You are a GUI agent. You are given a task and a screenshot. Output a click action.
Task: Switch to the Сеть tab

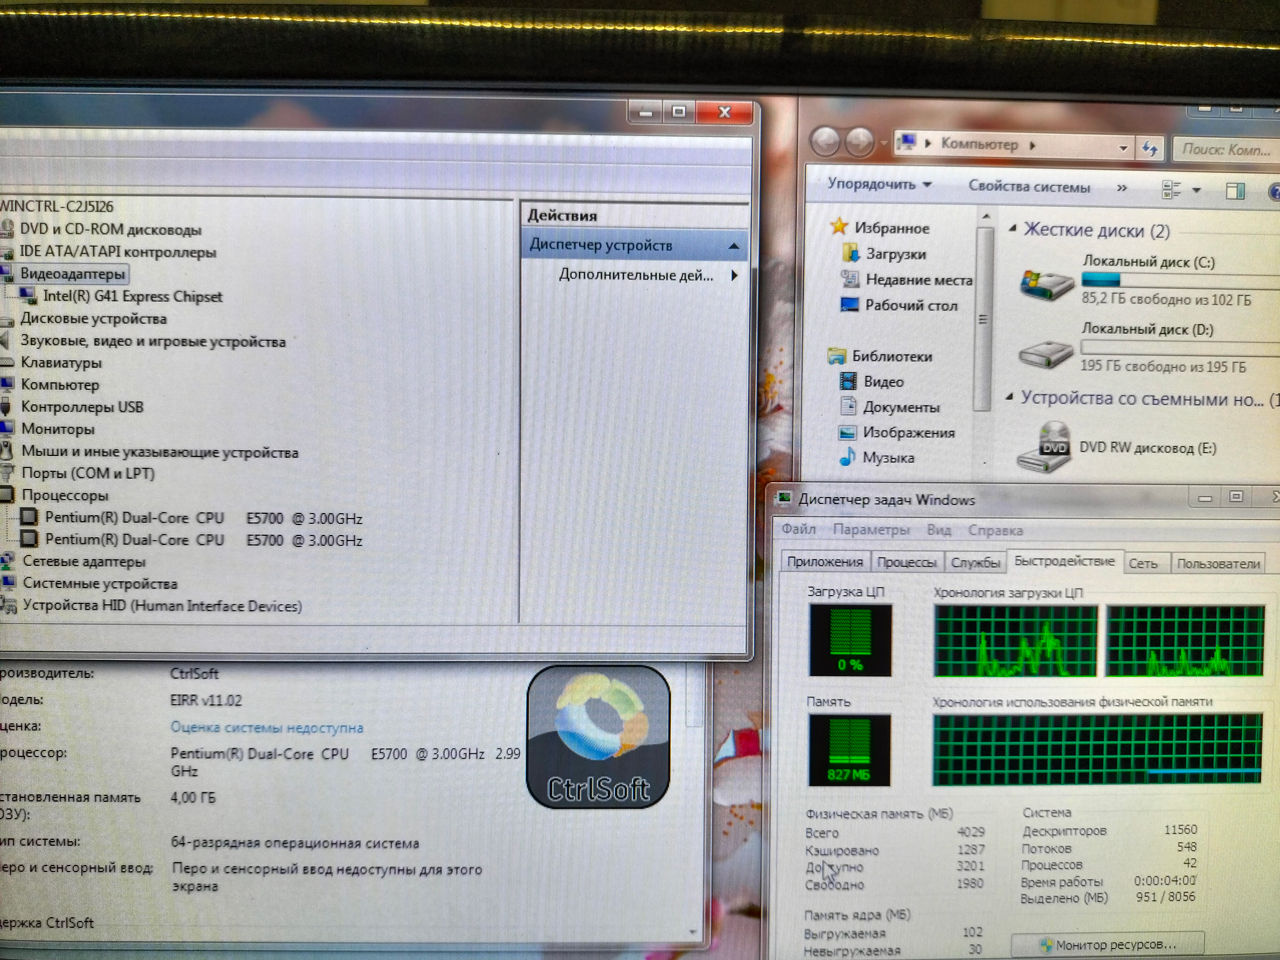pyautogui.click(x=1143, y=564)
